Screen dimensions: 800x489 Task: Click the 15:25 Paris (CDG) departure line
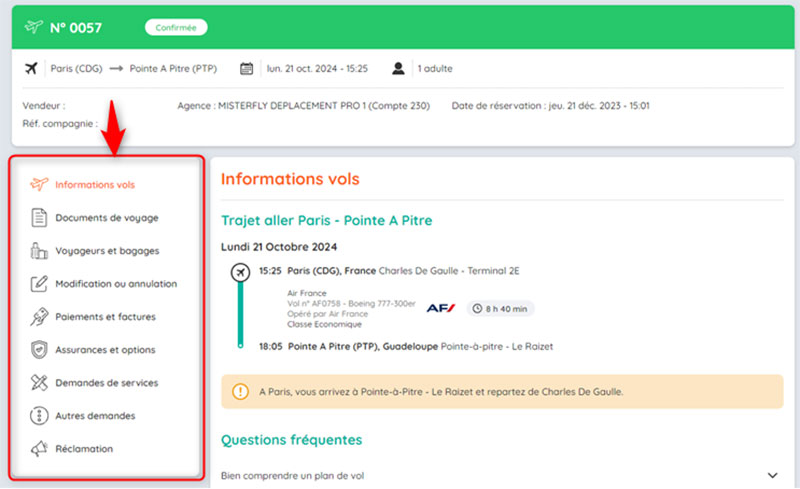pos(389,271)
